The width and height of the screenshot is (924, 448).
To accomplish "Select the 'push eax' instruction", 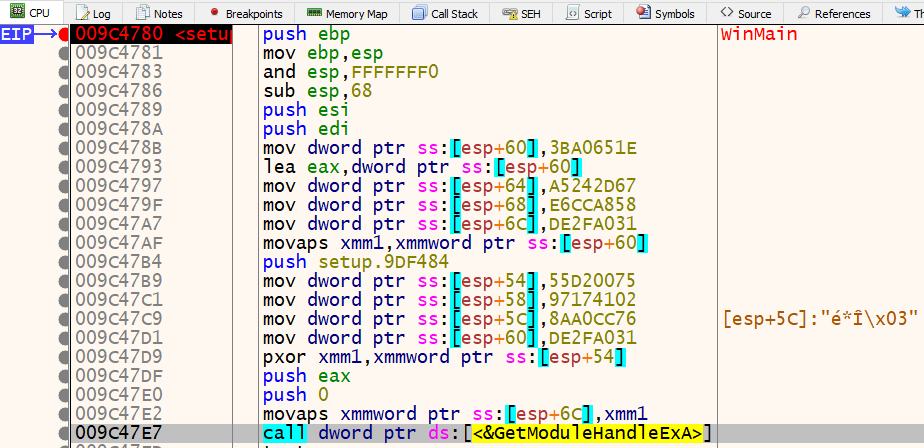I will point(306,375).
